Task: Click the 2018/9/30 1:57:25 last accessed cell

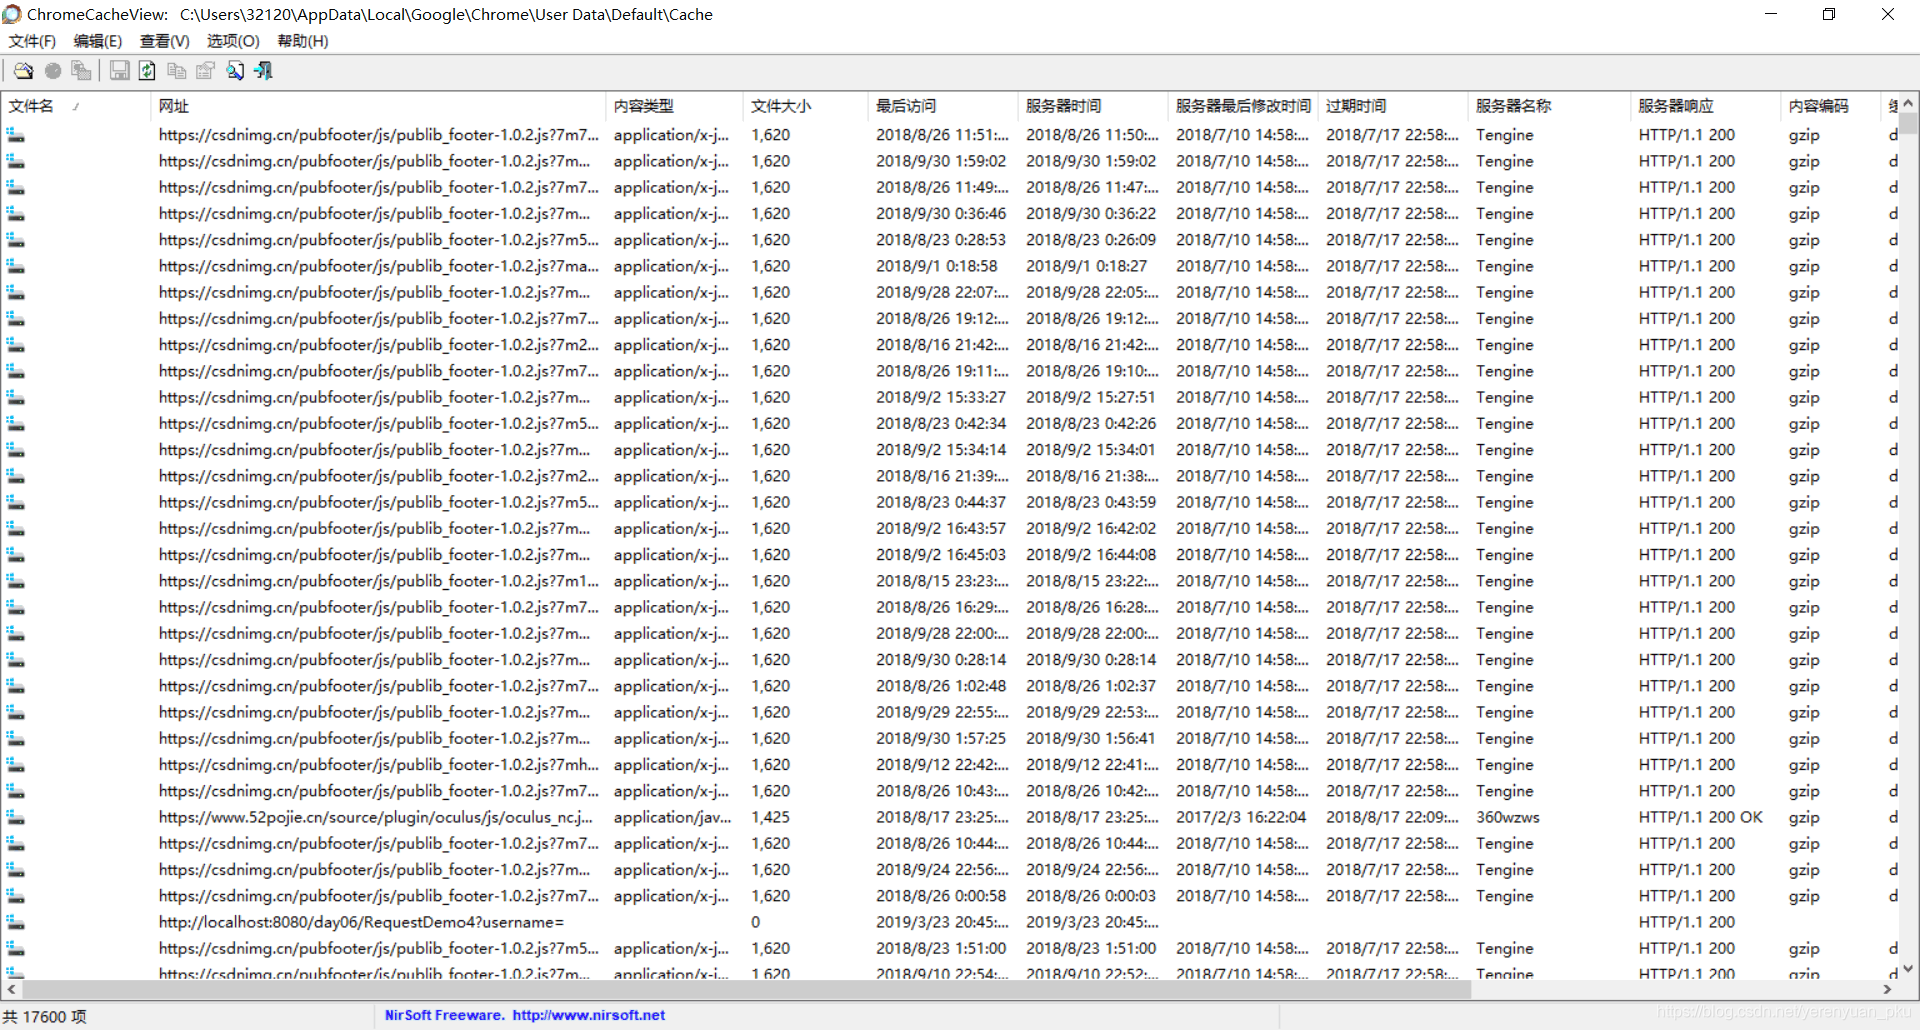Action: 941,738
